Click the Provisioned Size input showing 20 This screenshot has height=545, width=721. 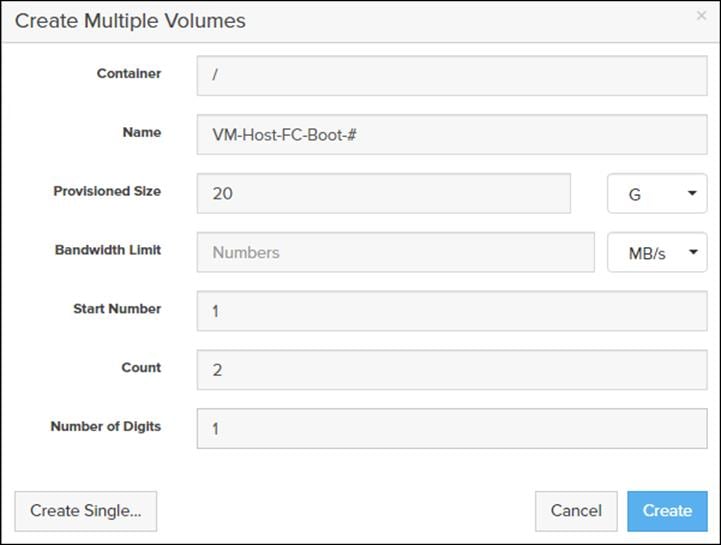[383, 194]
